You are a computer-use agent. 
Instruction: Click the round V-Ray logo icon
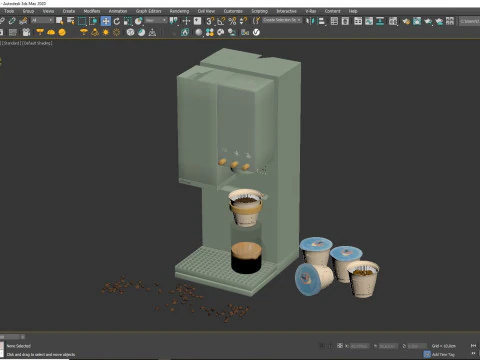tap(256, 32)
